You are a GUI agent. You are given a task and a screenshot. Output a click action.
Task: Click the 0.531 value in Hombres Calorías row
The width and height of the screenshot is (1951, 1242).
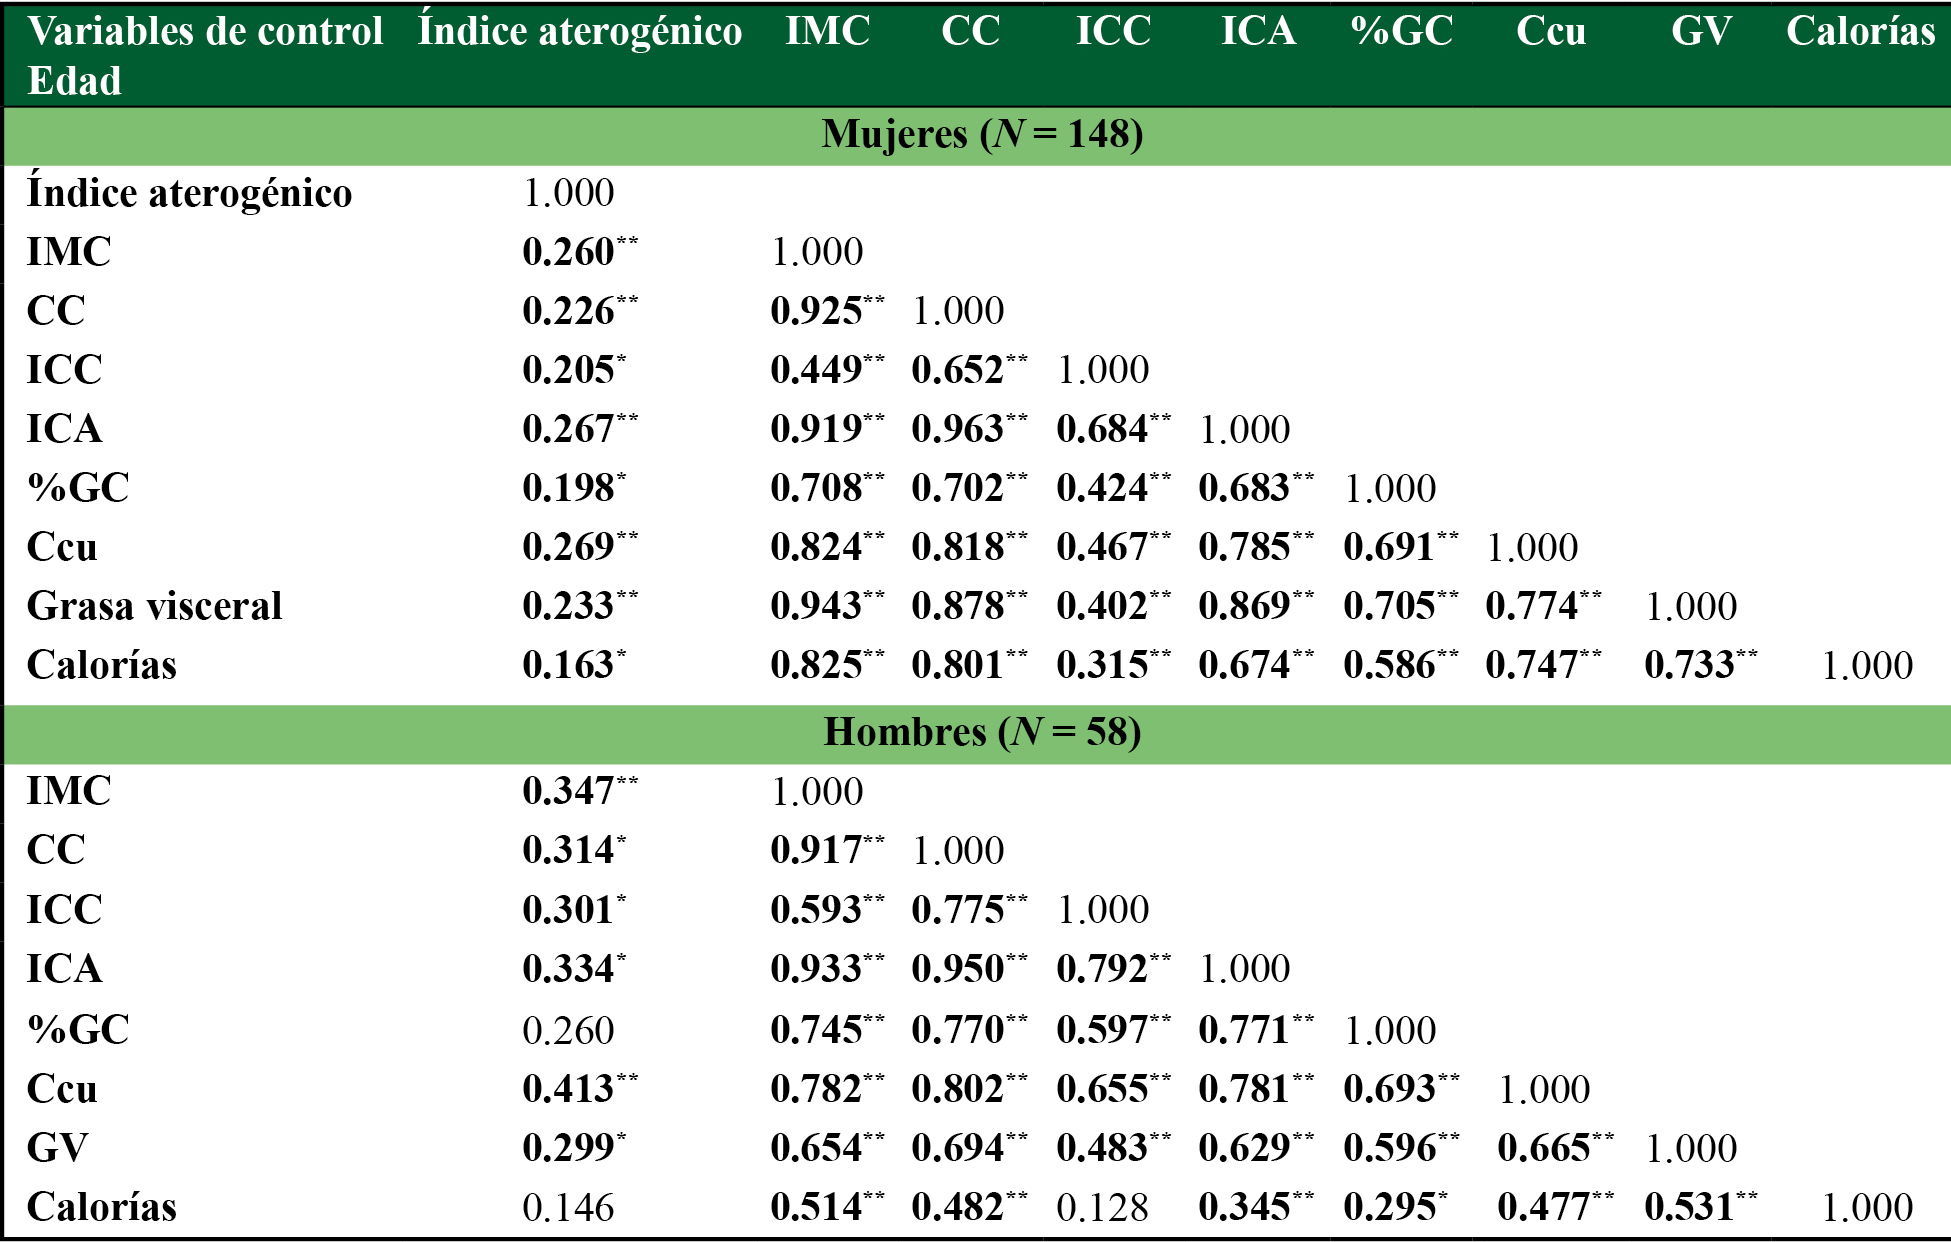click(x=1690, y=1207)
